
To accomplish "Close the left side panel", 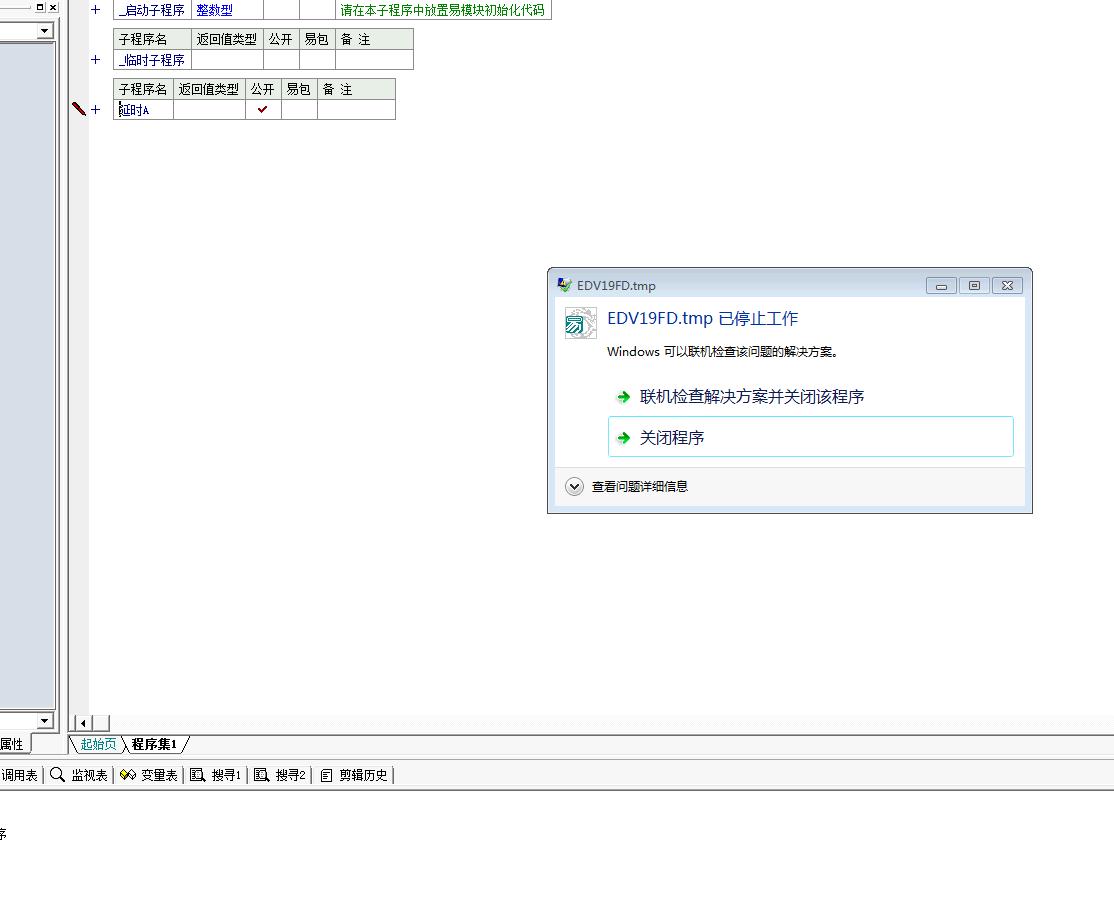I will 53,7.
